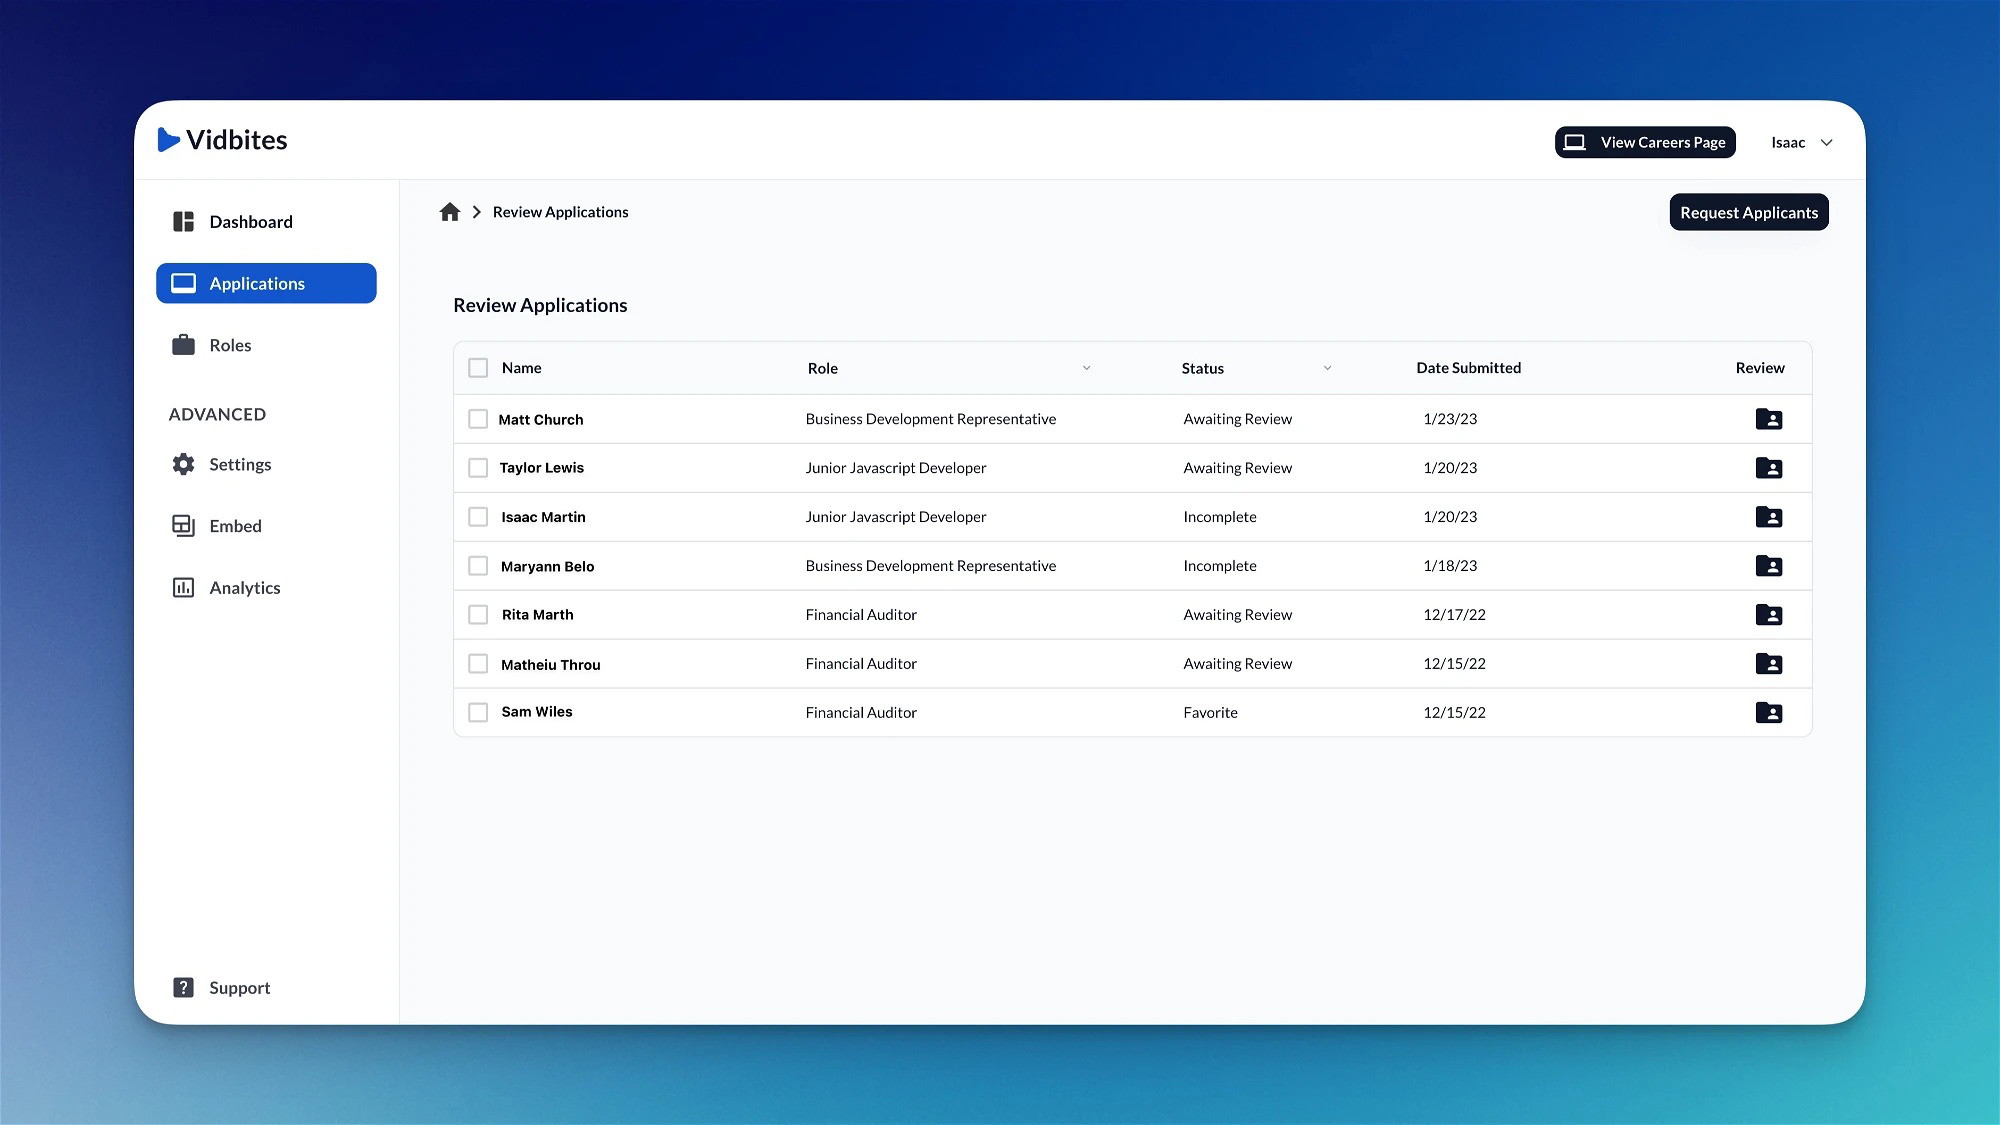The image size is (2000, 1125).
Task: Click the review icon for Matt Church
Action: coord(1769,419)
